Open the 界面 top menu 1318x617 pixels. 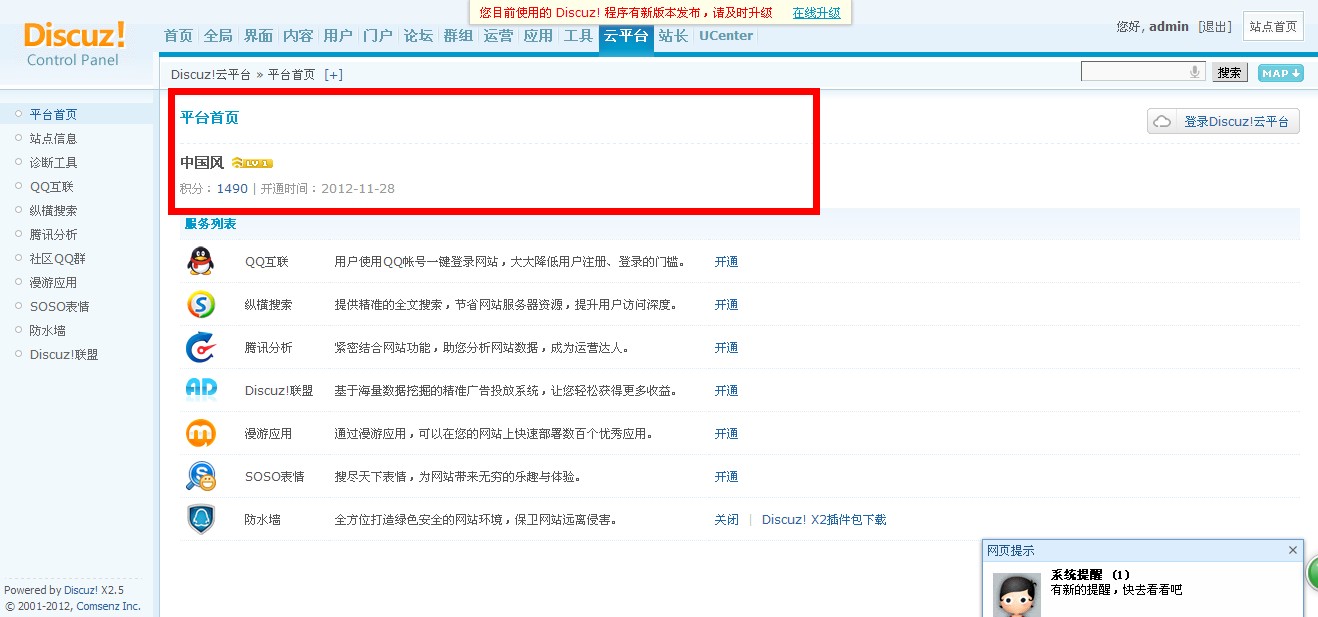[x=258, y=36]
